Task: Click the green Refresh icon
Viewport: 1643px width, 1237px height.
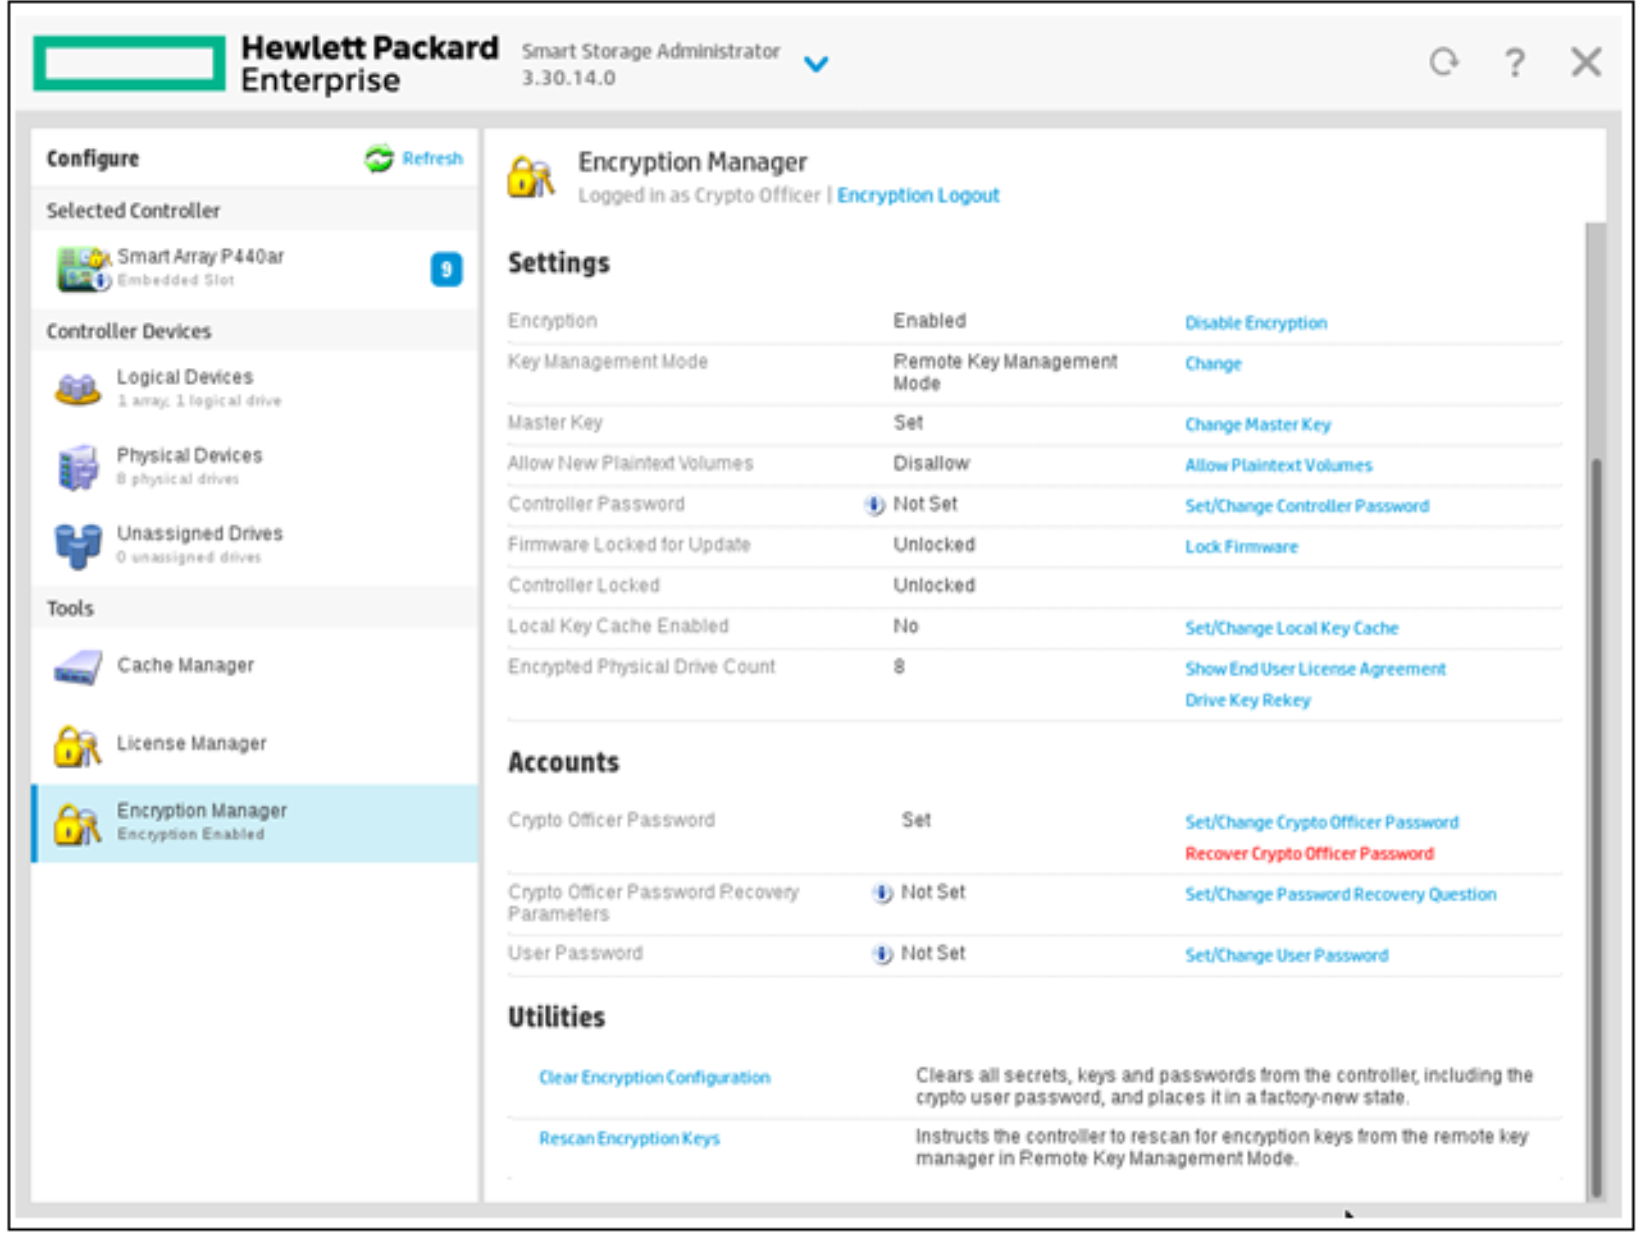Action: (x=379, y=158)
